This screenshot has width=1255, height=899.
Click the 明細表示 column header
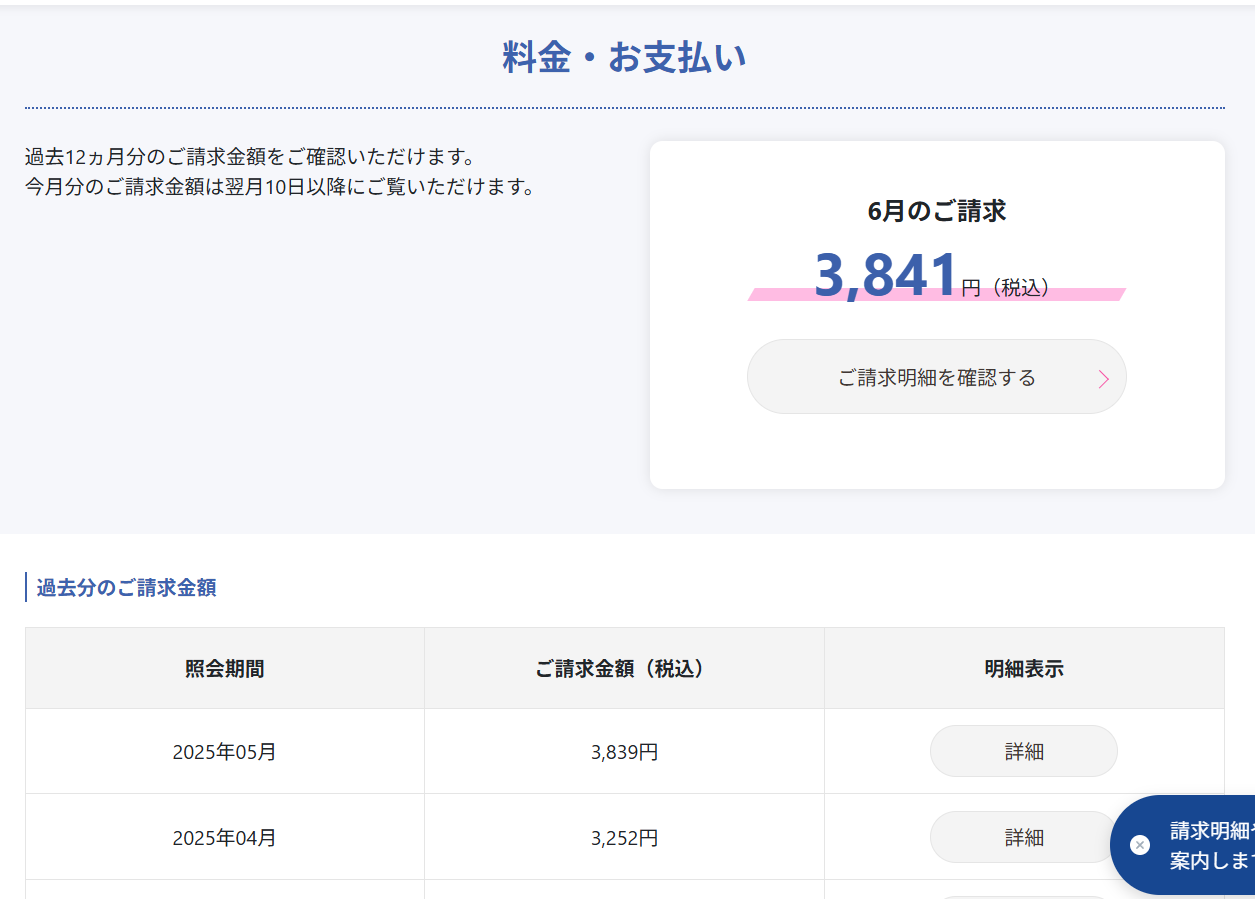pyautogui.click(x=1024, y=669)
